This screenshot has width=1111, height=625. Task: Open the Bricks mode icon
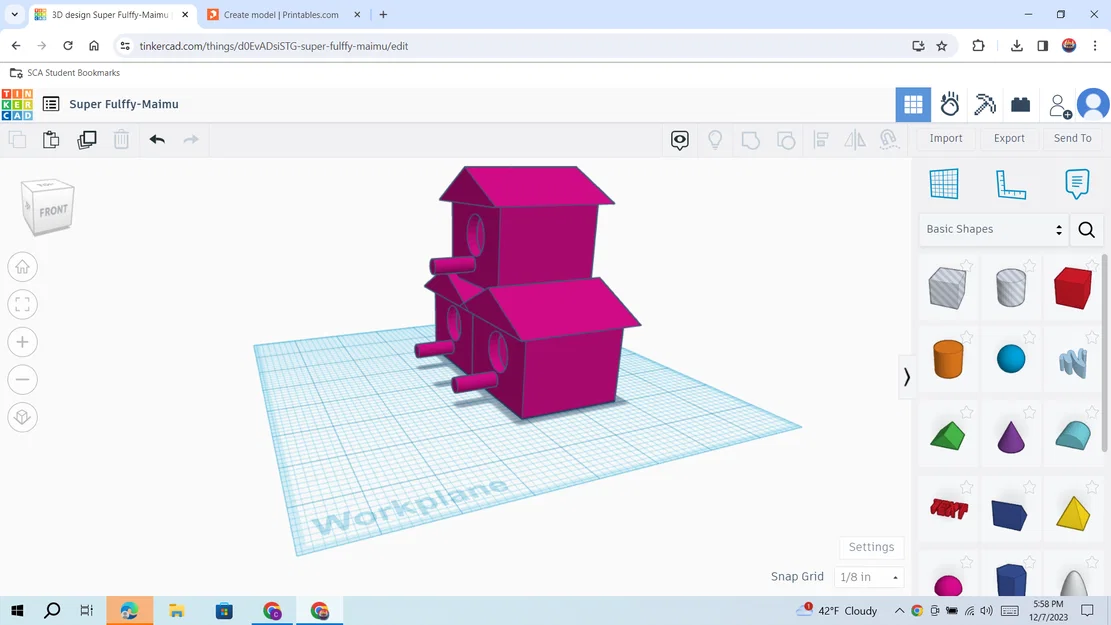click(x=1020, y=105)
